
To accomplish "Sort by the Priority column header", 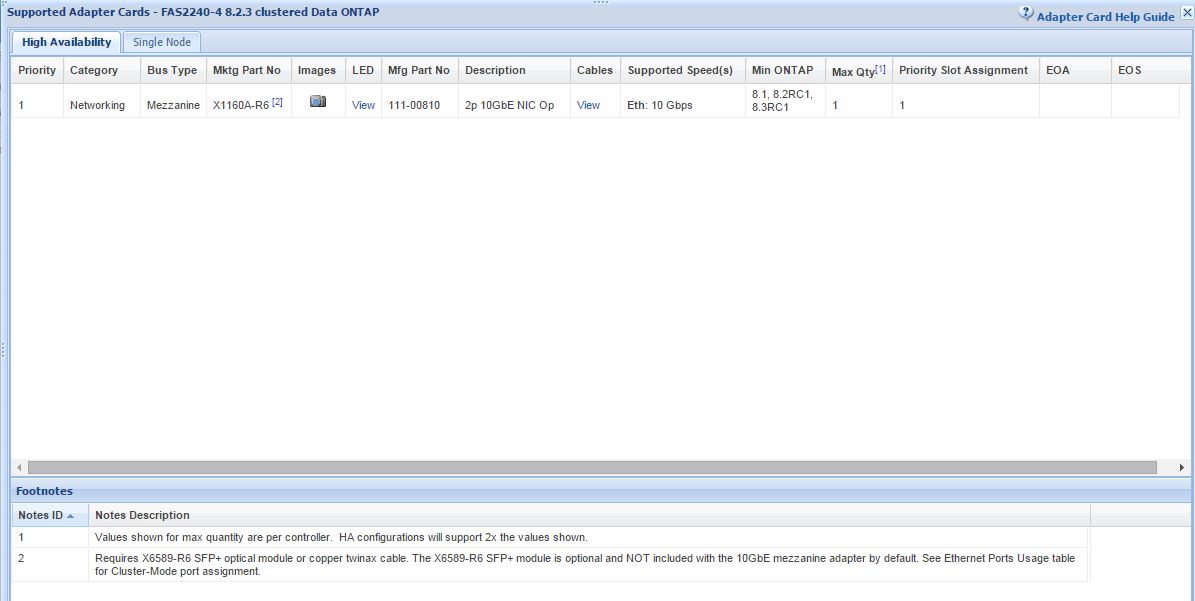I will tap(37, 70).
